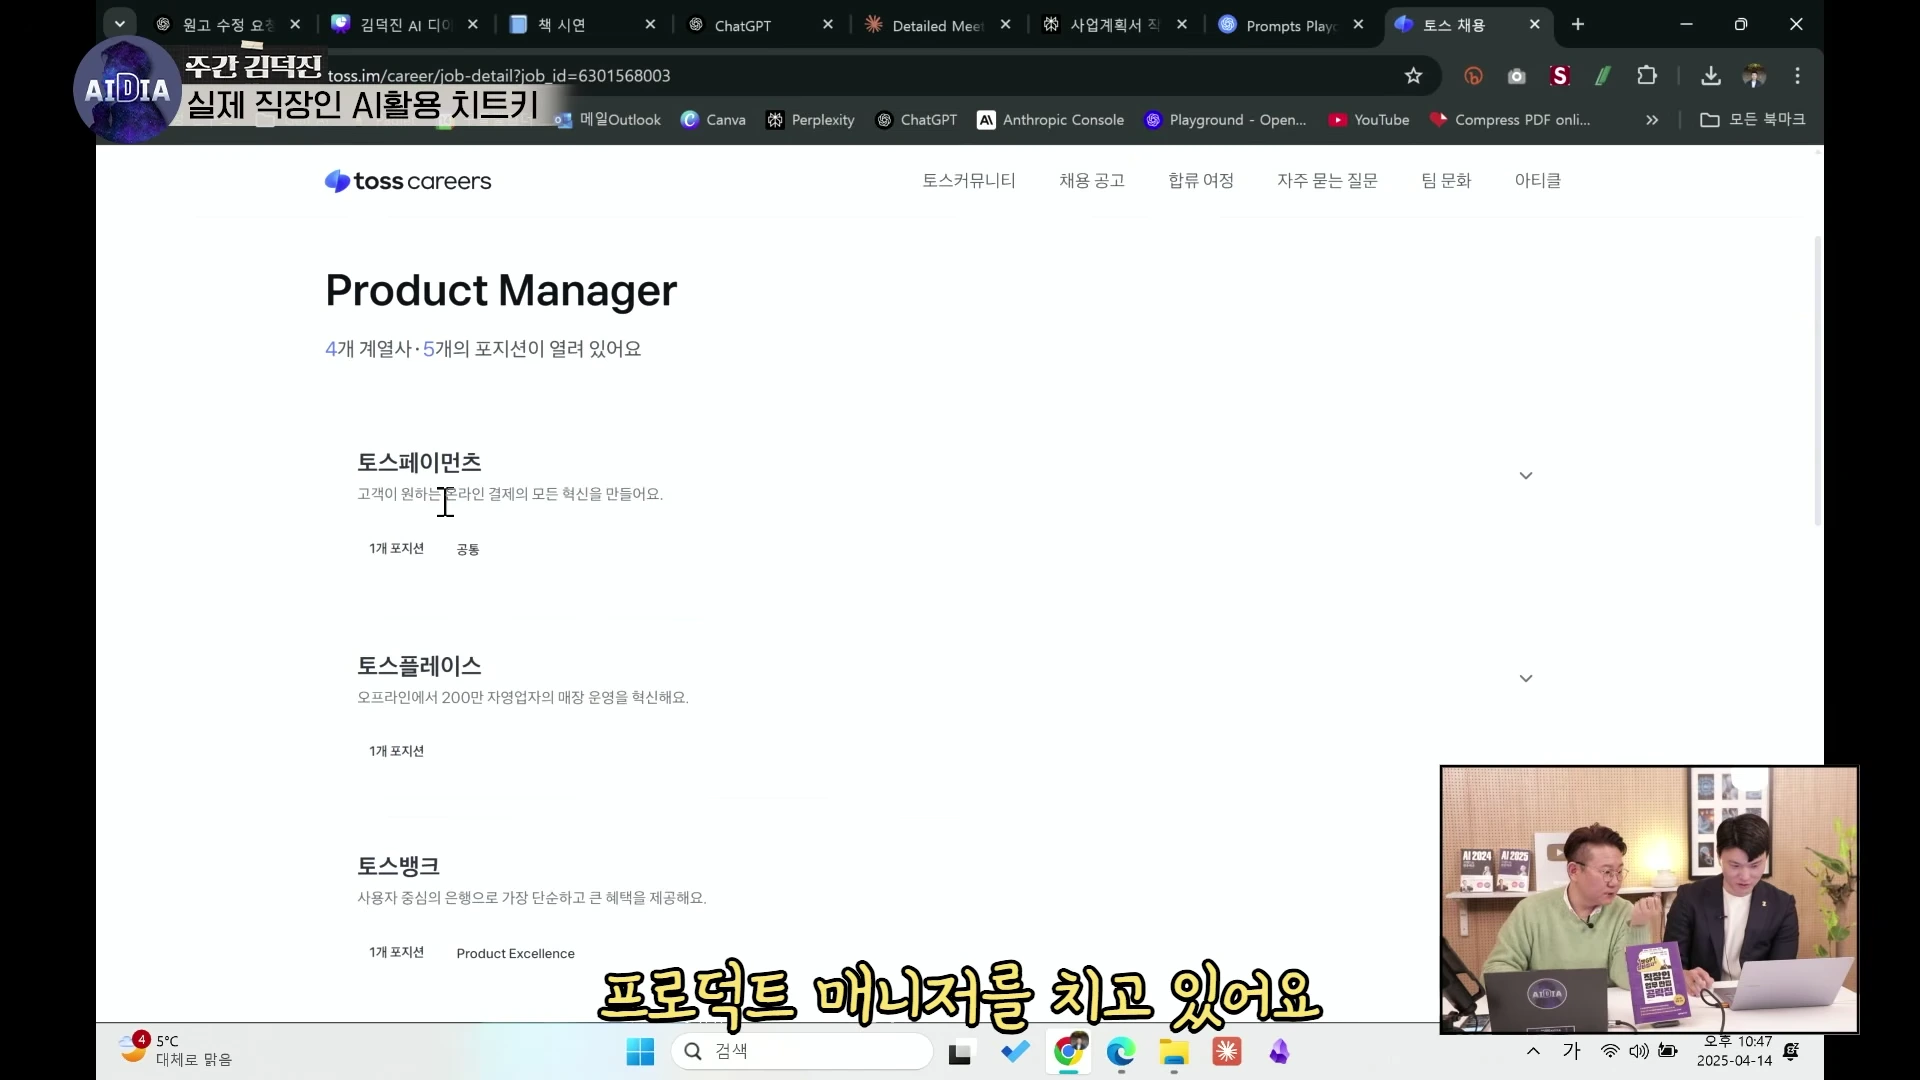Show Chrome downloads

click(x=1711, y=76)
